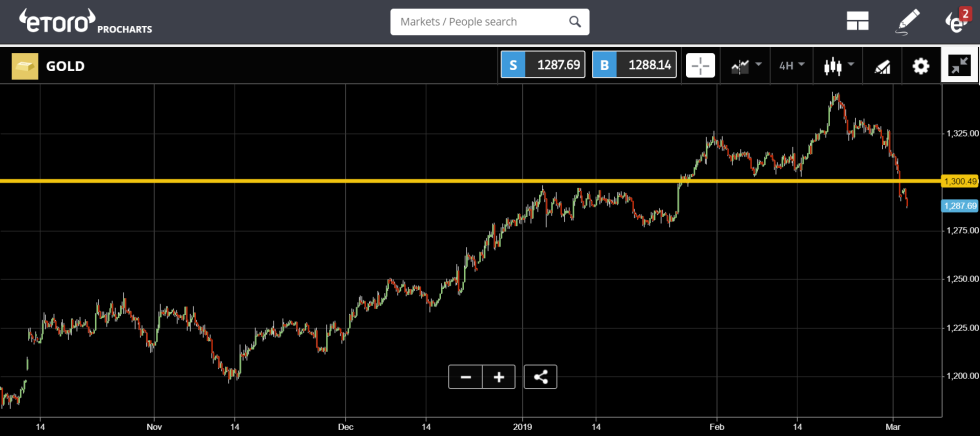Screen dimensions: 980x436
Task: Toggle the crosshair cursor mode
Action: pyautogui.click(x=700, y=66)
